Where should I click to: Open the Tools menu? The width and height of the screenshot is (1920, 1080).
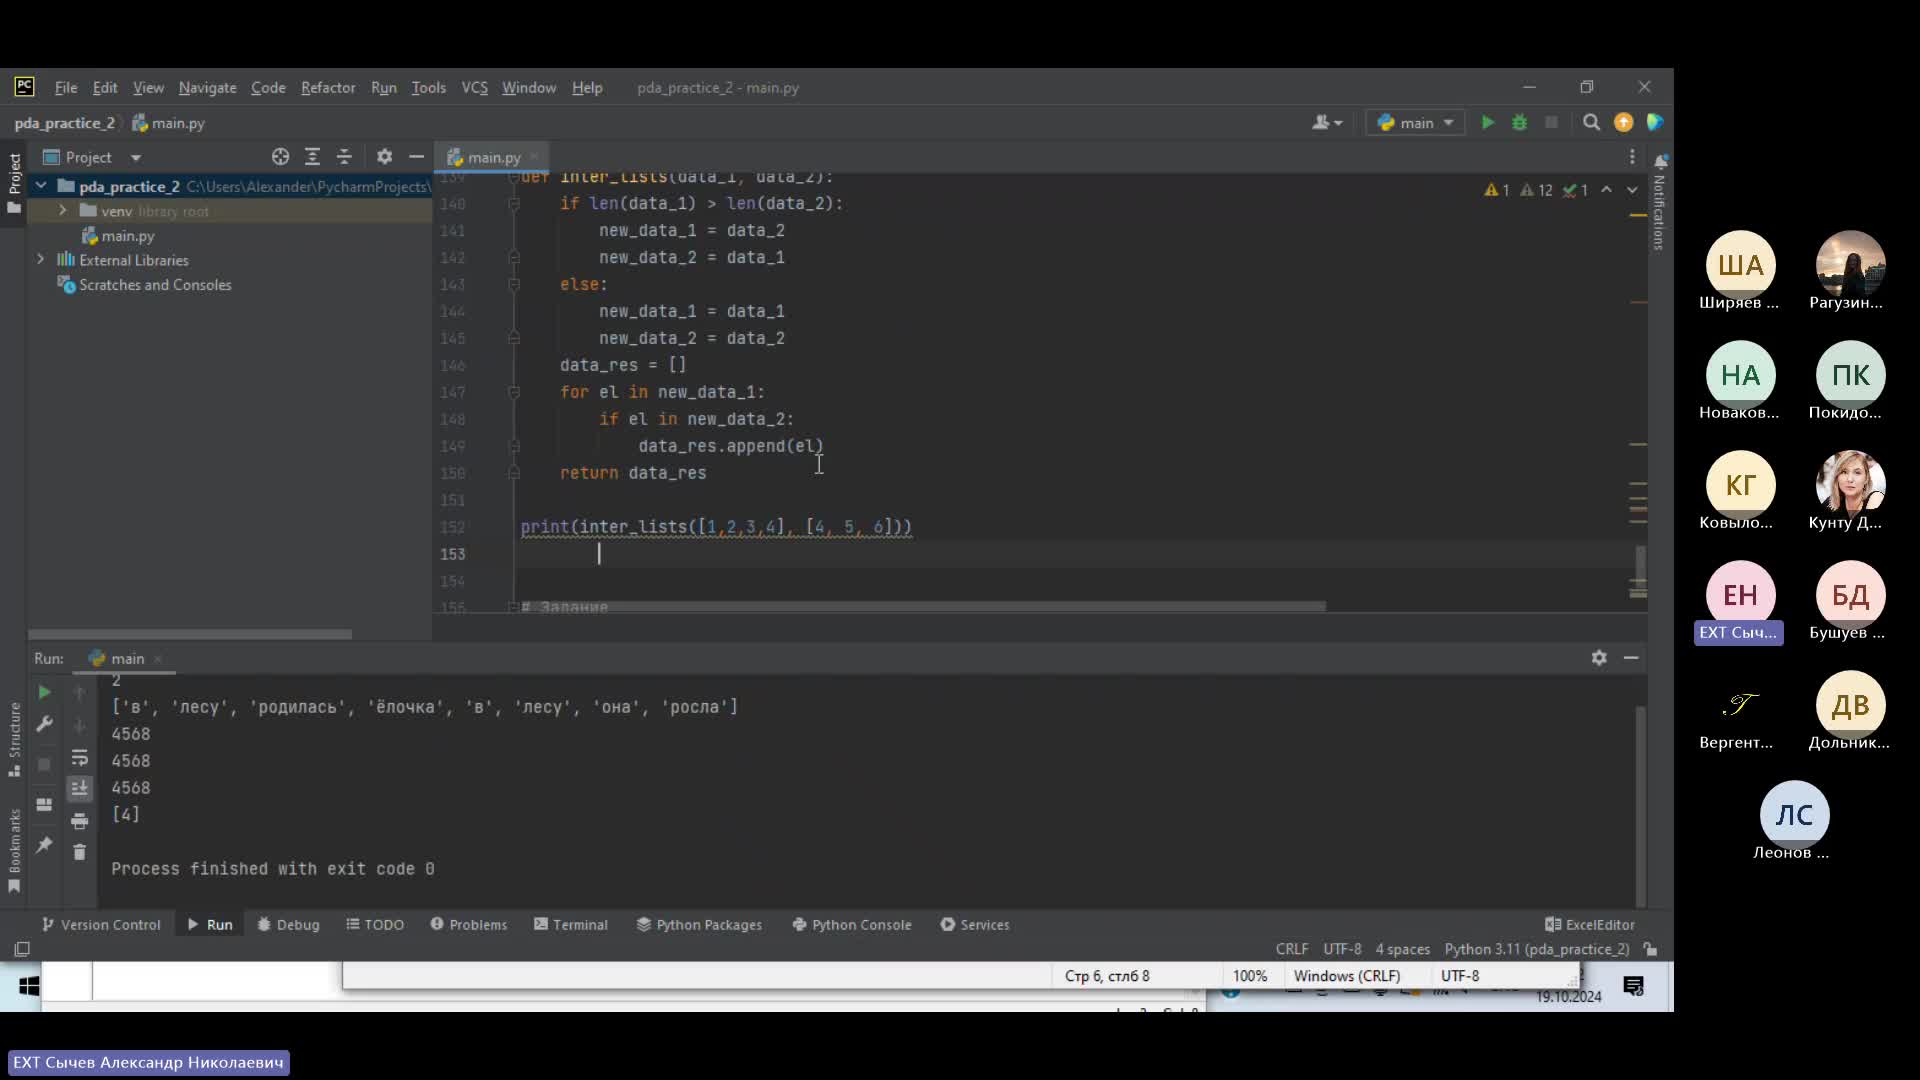(x=429, y=88)
